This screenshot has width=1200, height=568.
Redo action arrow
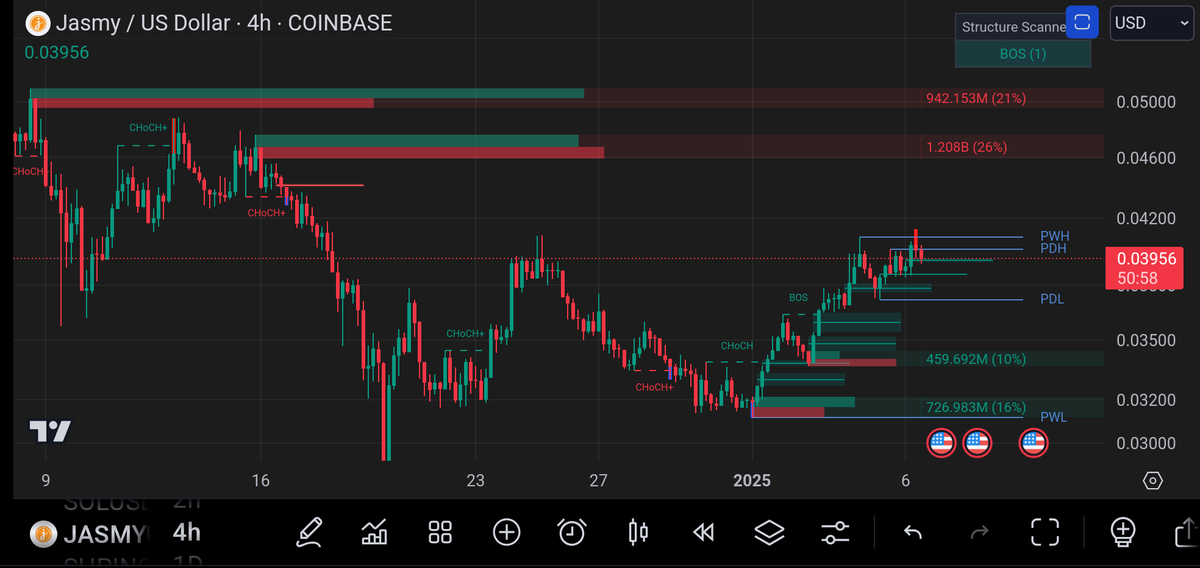point(980,532)
